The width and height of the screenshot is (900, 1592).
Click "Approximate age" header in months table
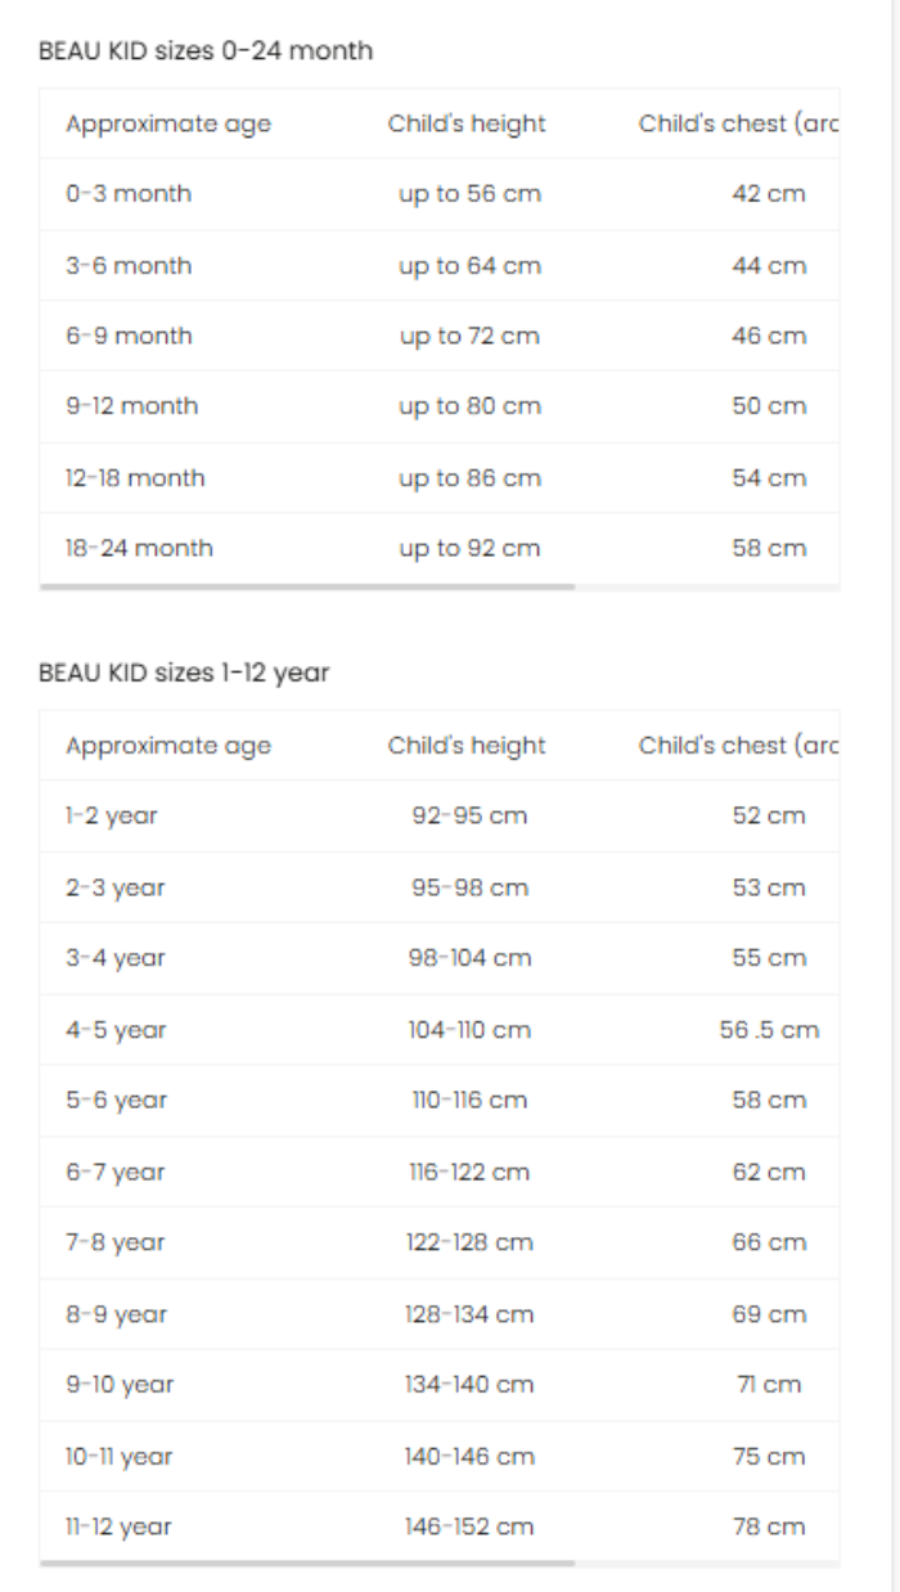(168, 124)
